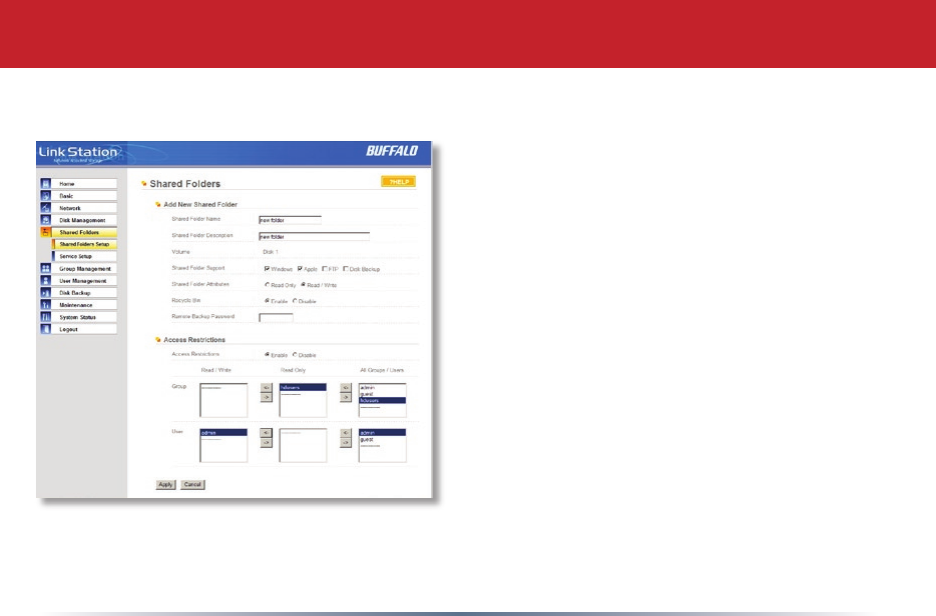
Task: Click the Shared Folder Description field
Action: coord(314,236)
